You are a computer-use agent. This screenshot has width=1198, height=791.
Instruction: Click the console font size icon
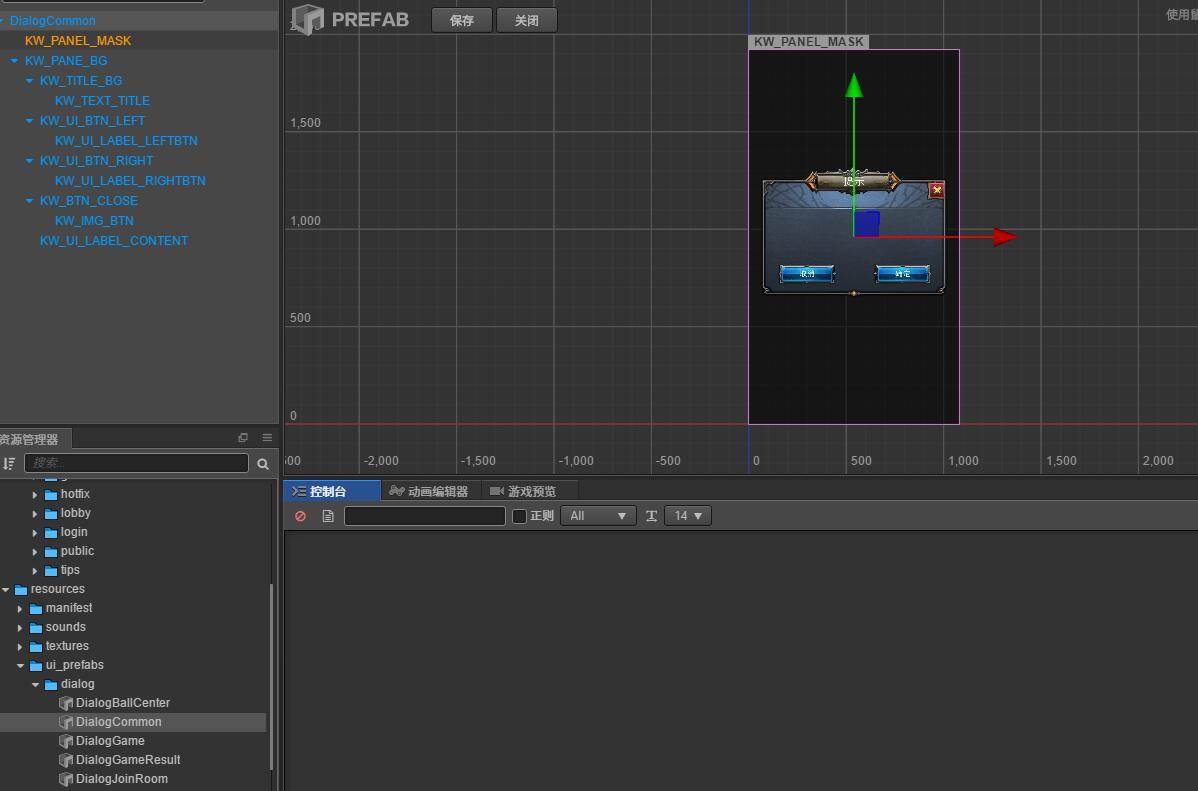tap(651, 516)
